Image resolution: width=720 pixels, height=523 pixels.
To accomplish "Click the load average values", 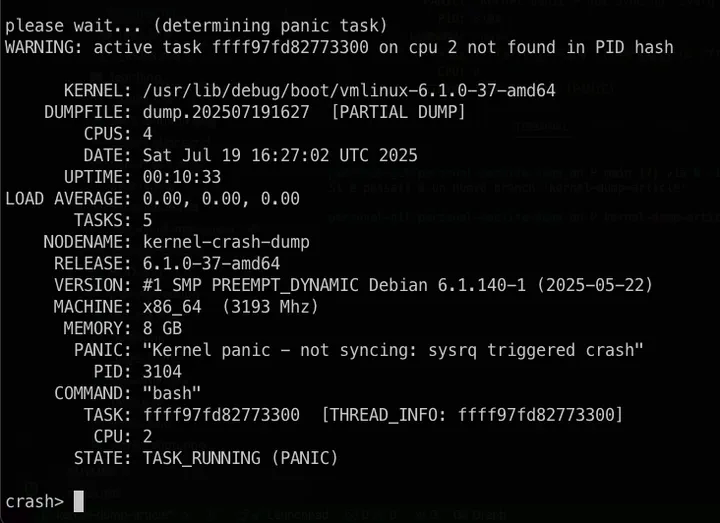I will [221, 199].
